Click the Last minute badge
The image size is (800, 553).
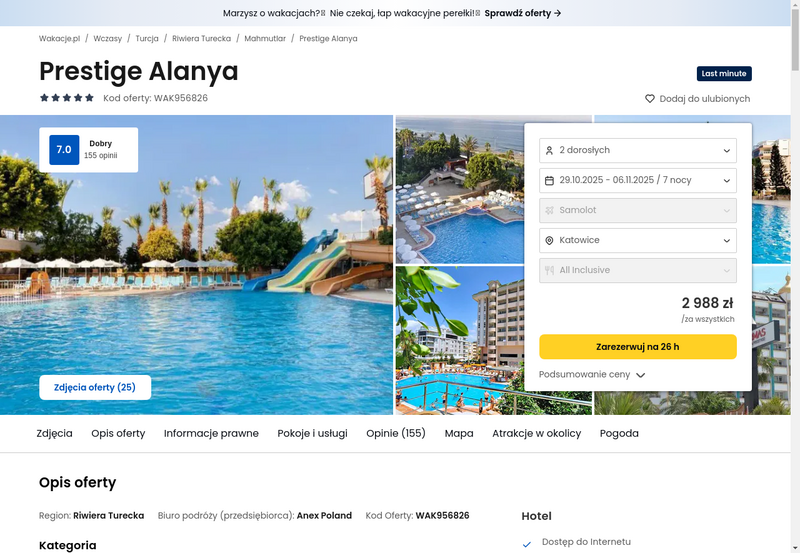pos(724,73)
